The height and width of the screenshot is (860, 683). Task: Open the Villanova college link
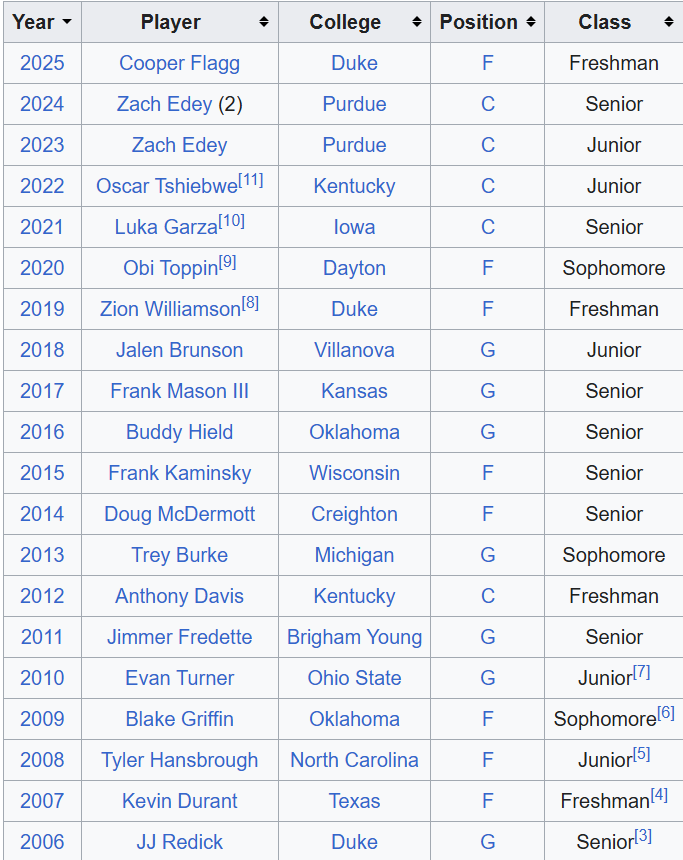click(354, 350)
